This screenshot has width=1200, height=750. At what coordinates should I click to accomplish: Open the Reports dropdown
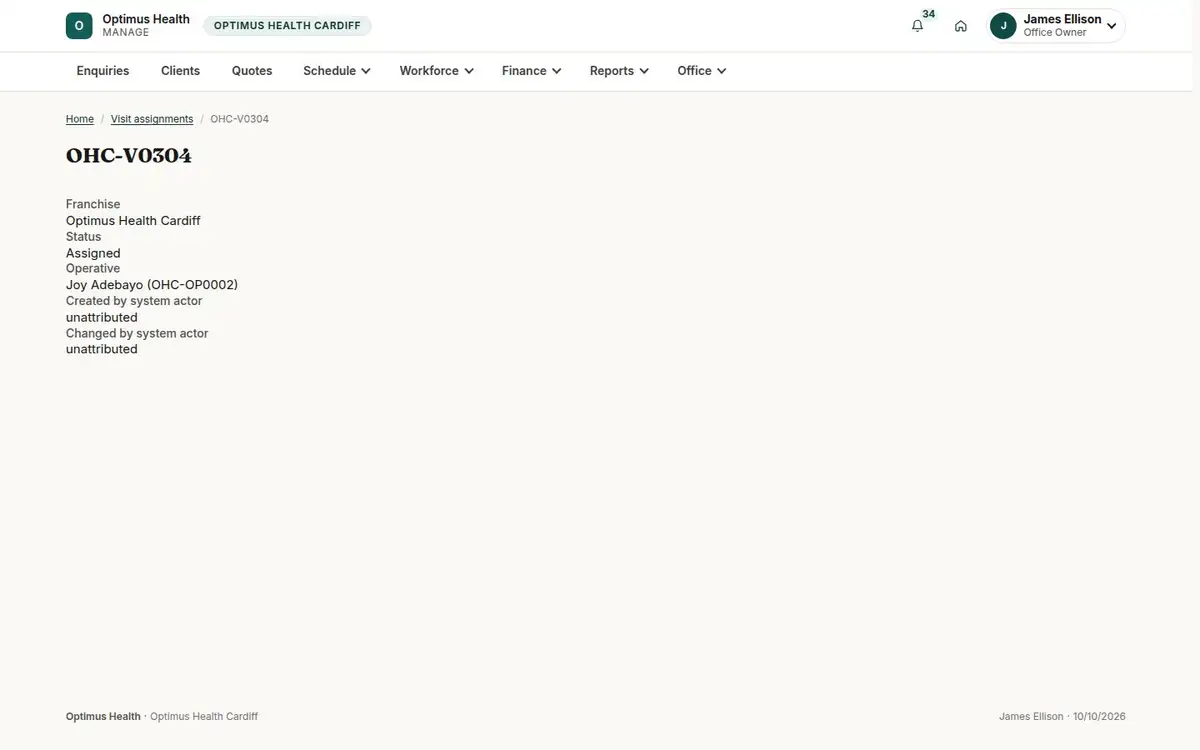pos(619,71)
